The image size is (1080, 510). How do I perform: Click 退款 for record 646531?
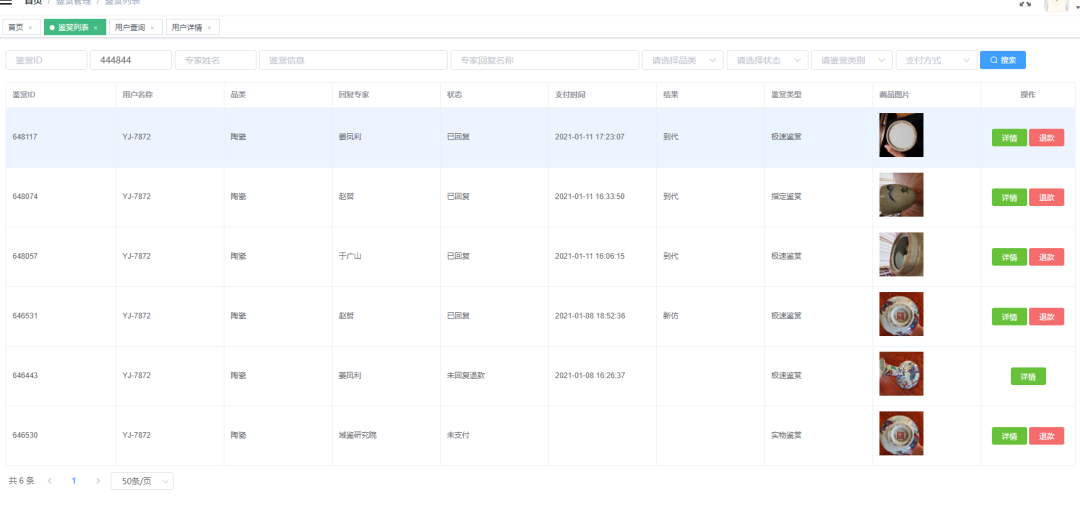(x=1046, y=316)
